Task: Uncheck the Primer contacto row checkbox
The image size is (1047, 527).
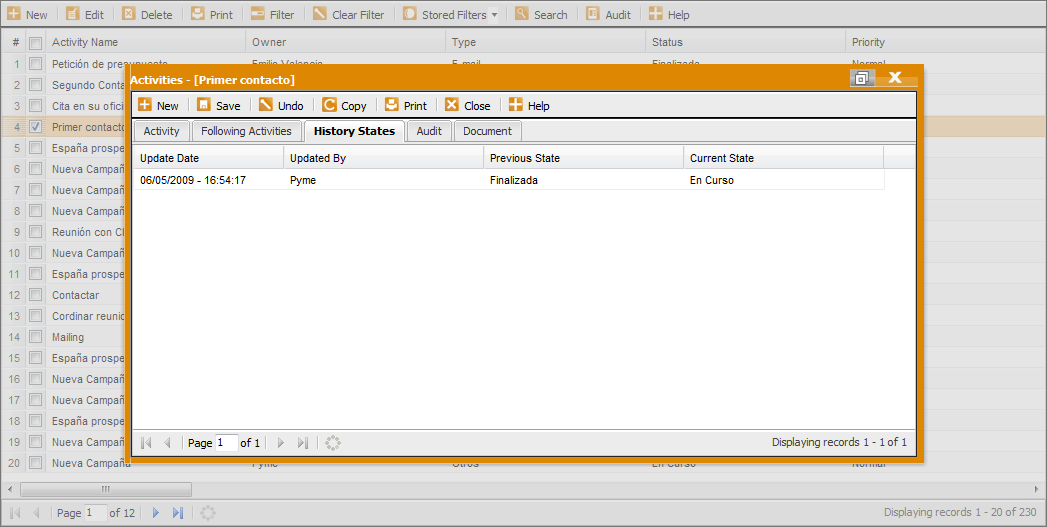Action: (36, 127)
